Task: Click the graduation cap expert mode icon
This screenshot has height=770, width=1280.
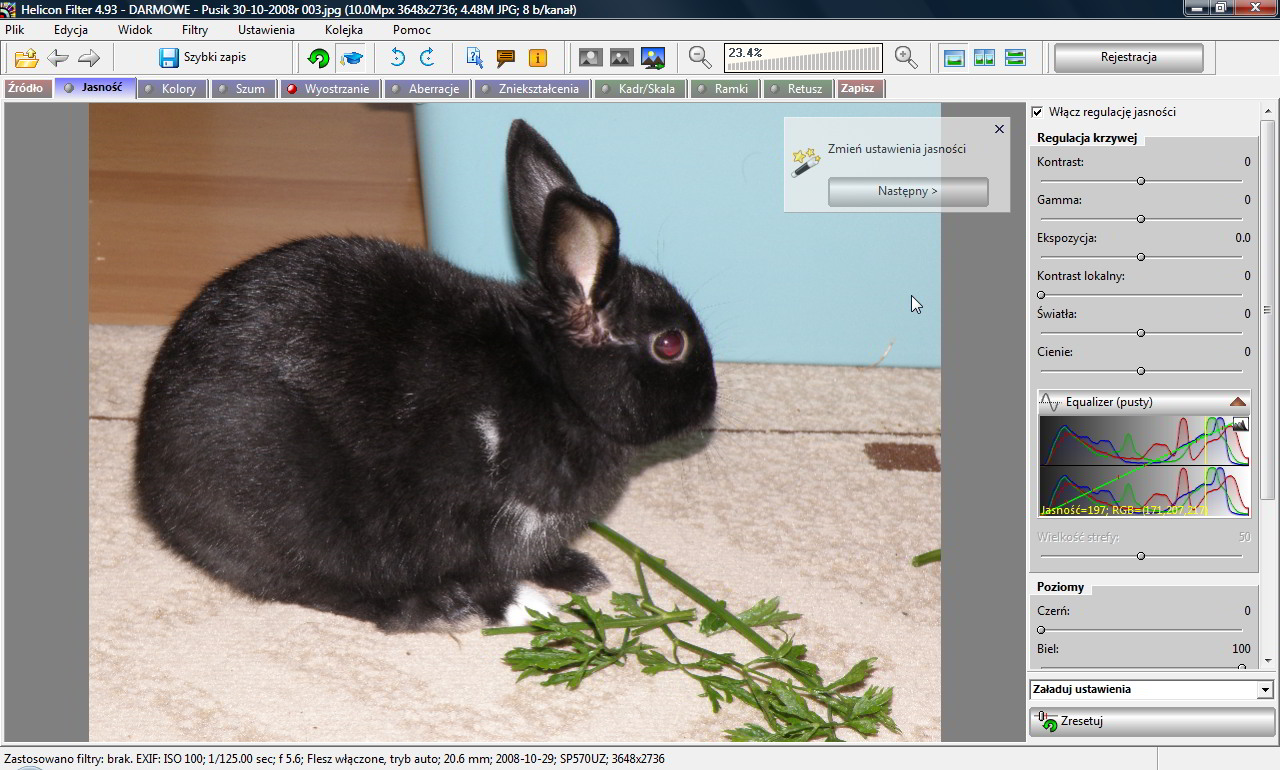Action: coord(350,58)
